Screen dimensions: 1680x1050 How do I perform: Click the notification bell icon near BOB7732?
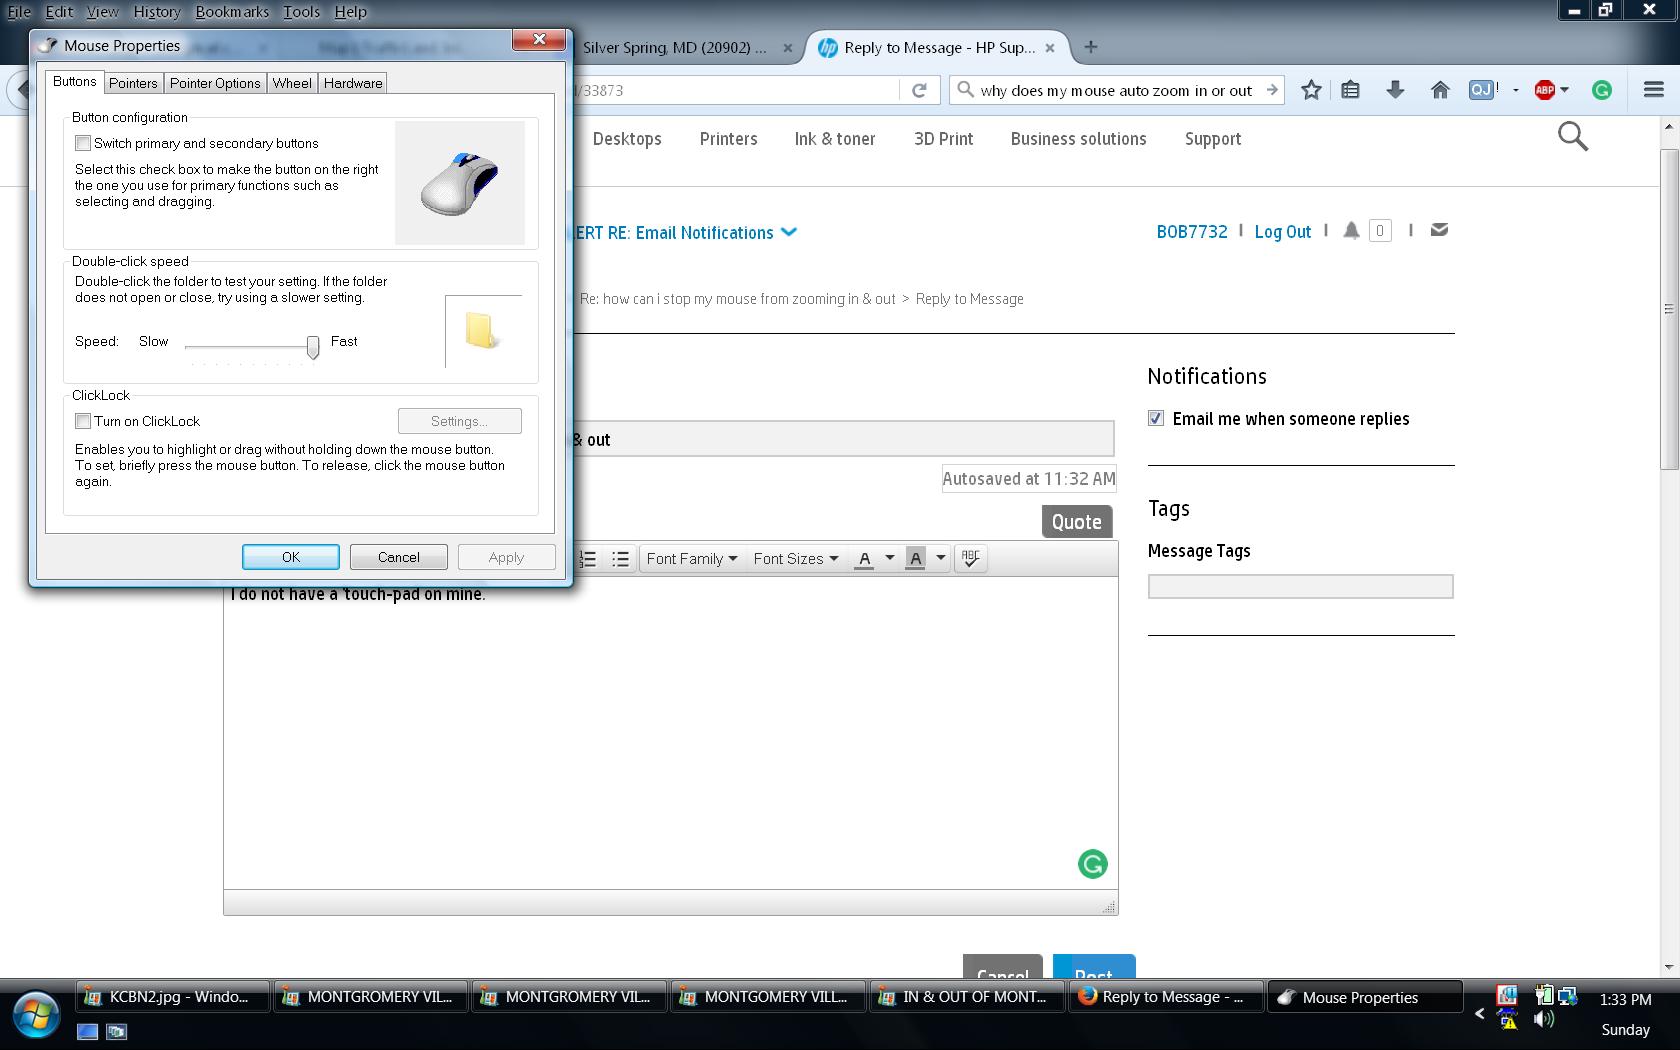click(x=1351, y=230)
